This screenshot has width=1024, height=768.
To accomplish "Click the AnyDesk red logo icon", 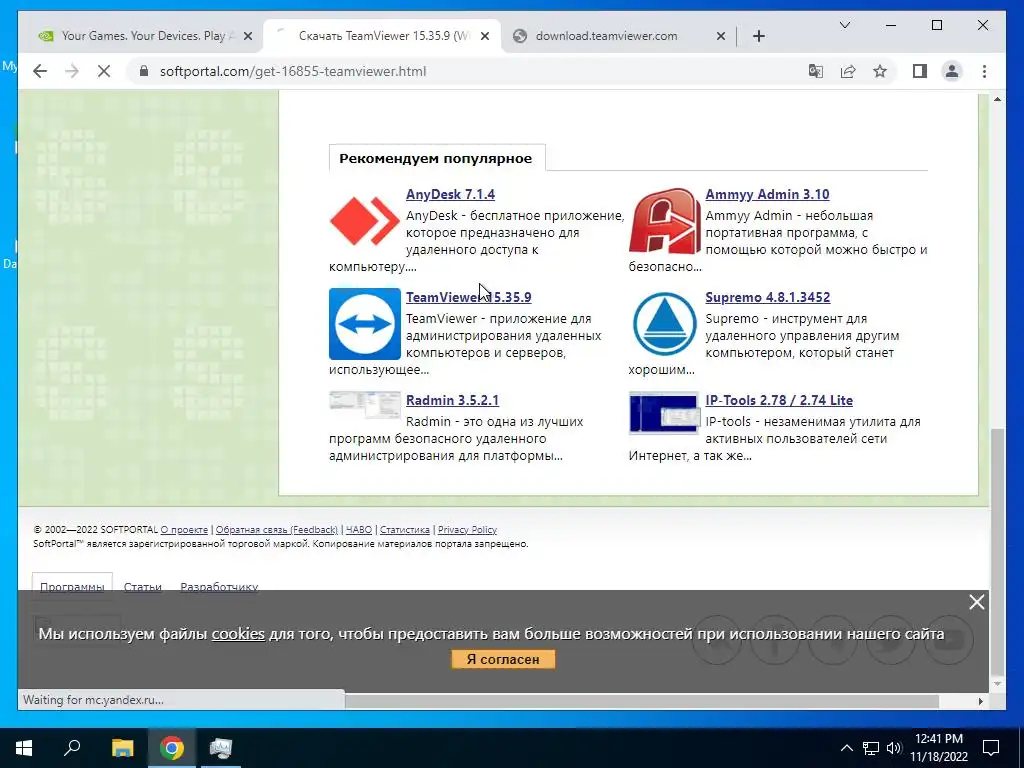I will coord(364,221).
